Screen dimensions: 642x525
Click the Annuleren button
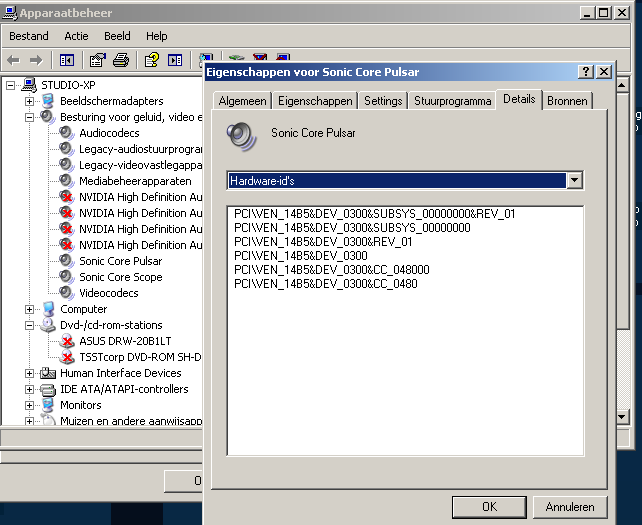coord(570,506)
